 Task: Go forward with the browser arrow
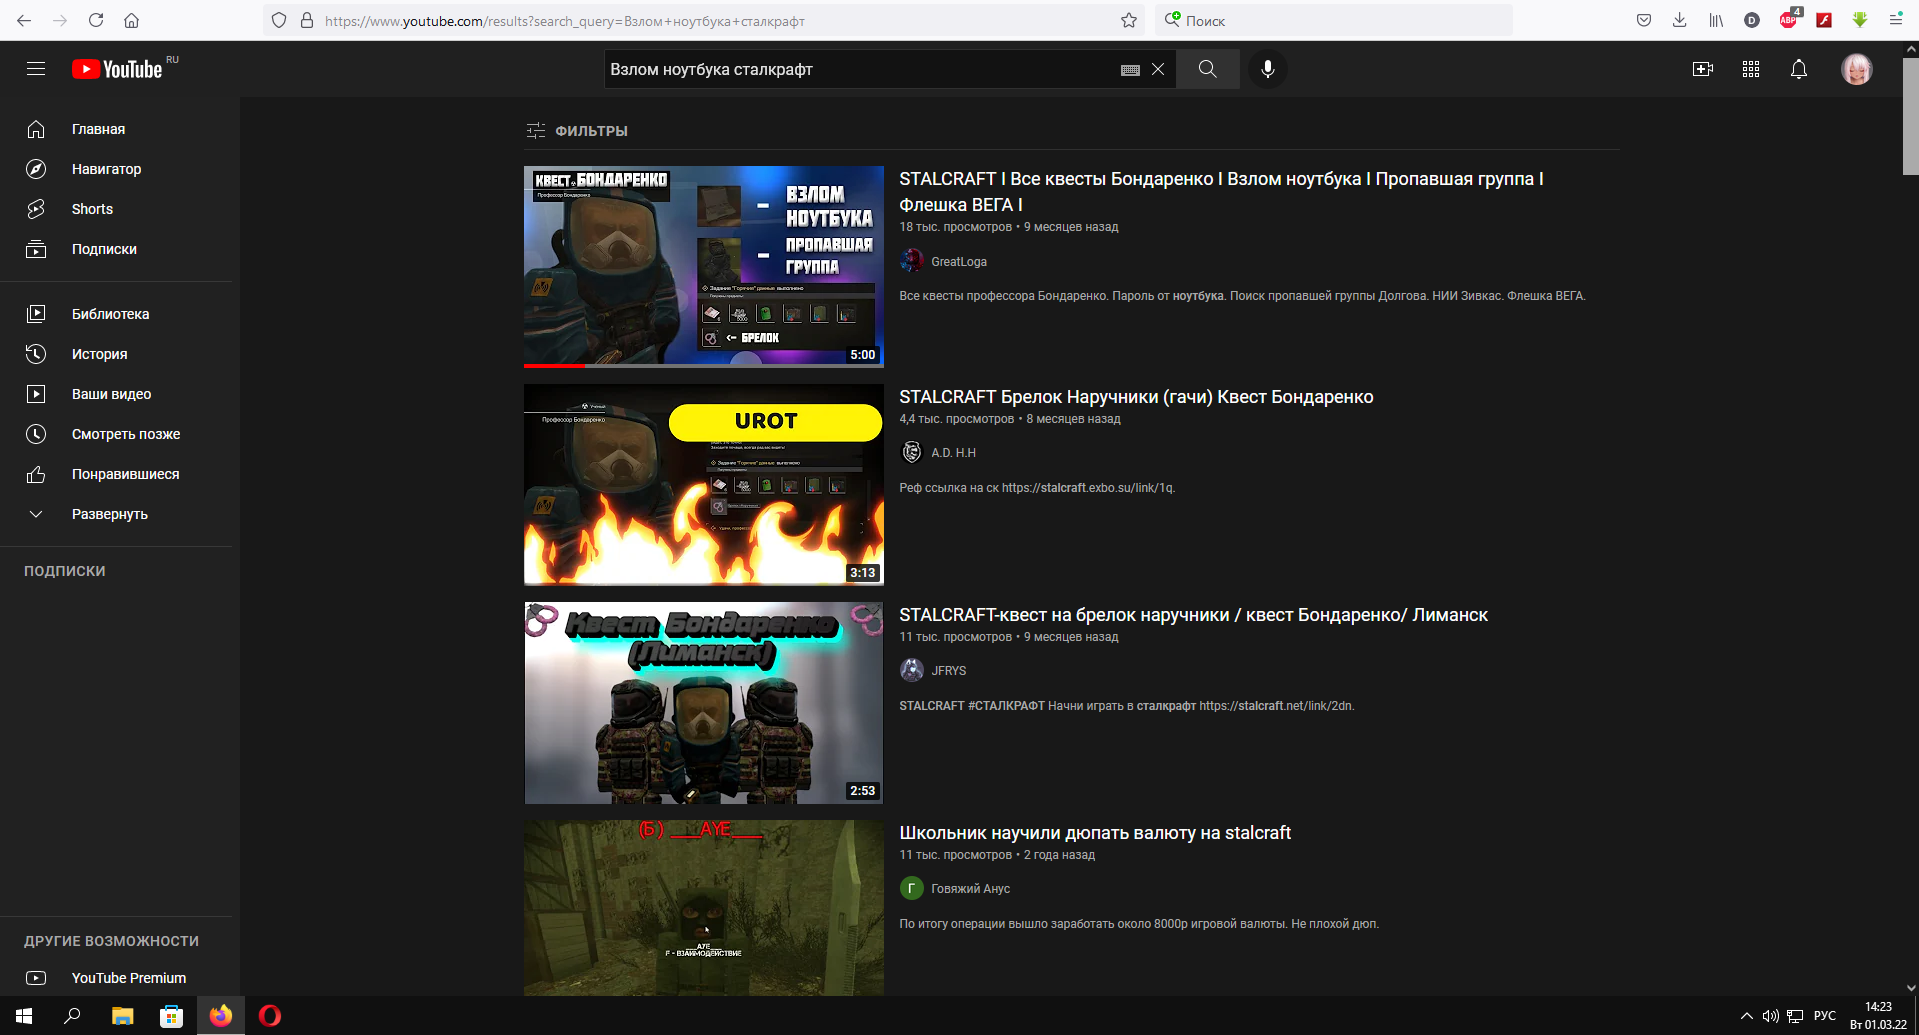60,20
